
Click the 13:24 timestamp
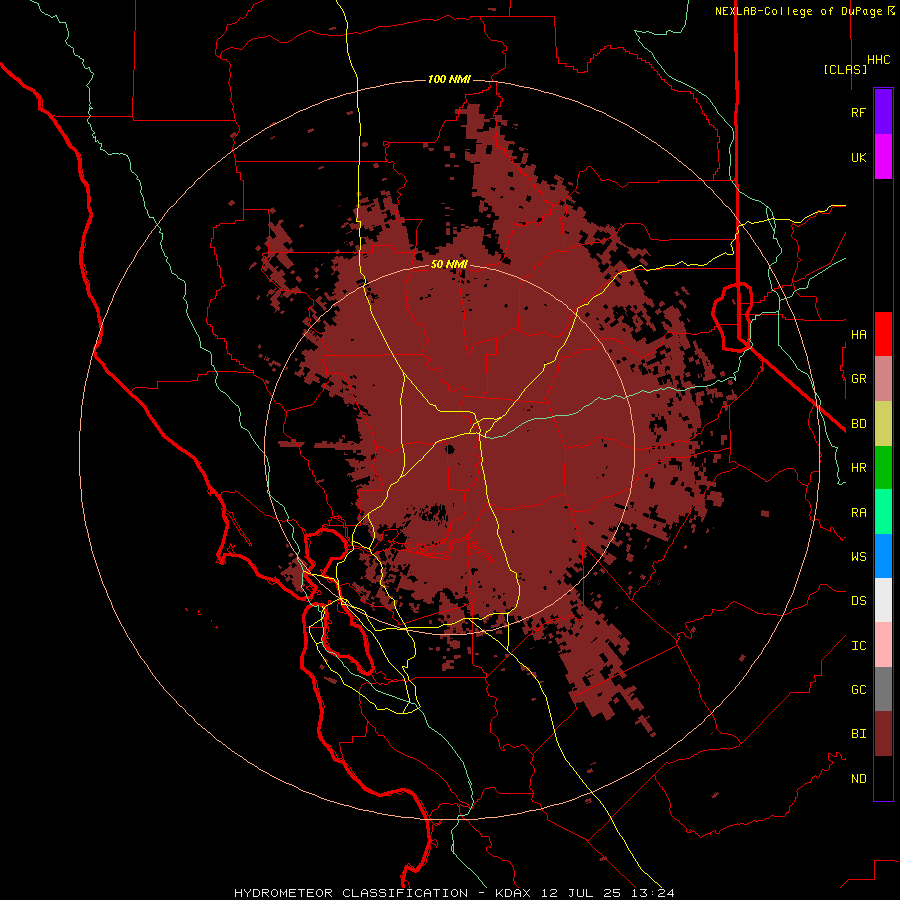pyautogui.click(x=654, y=893)
